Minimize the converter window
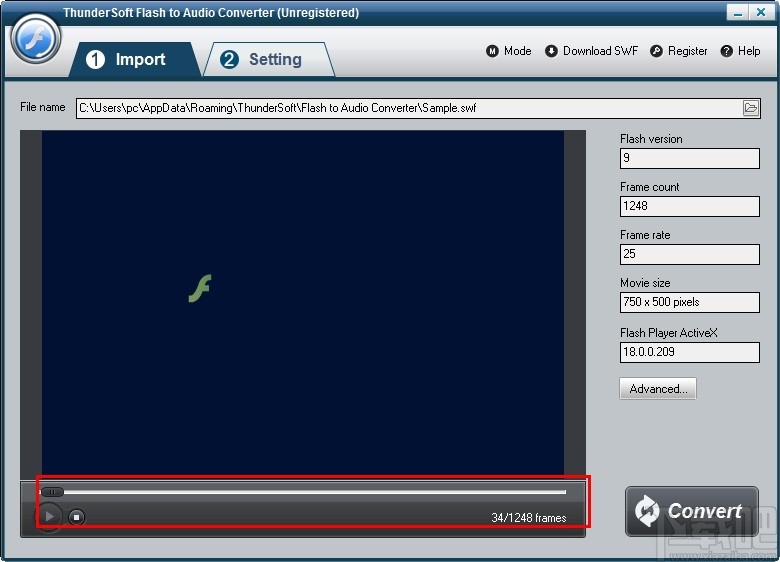The height and width of the screenshot is (562, 780). coord(738,12)
